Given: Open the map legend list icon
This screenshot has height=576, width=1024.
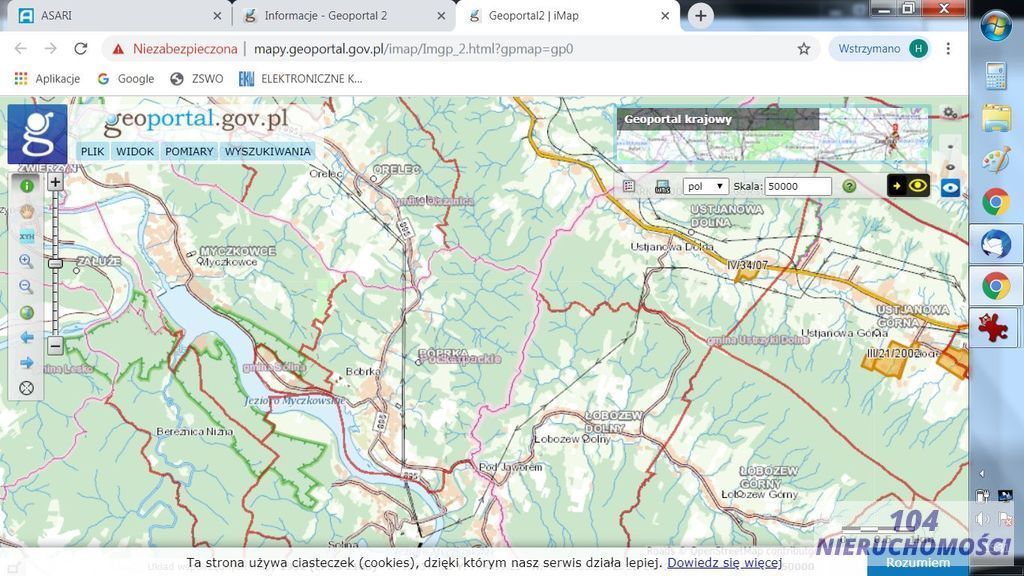Looking at the screenshot, I should pos(629,187).
